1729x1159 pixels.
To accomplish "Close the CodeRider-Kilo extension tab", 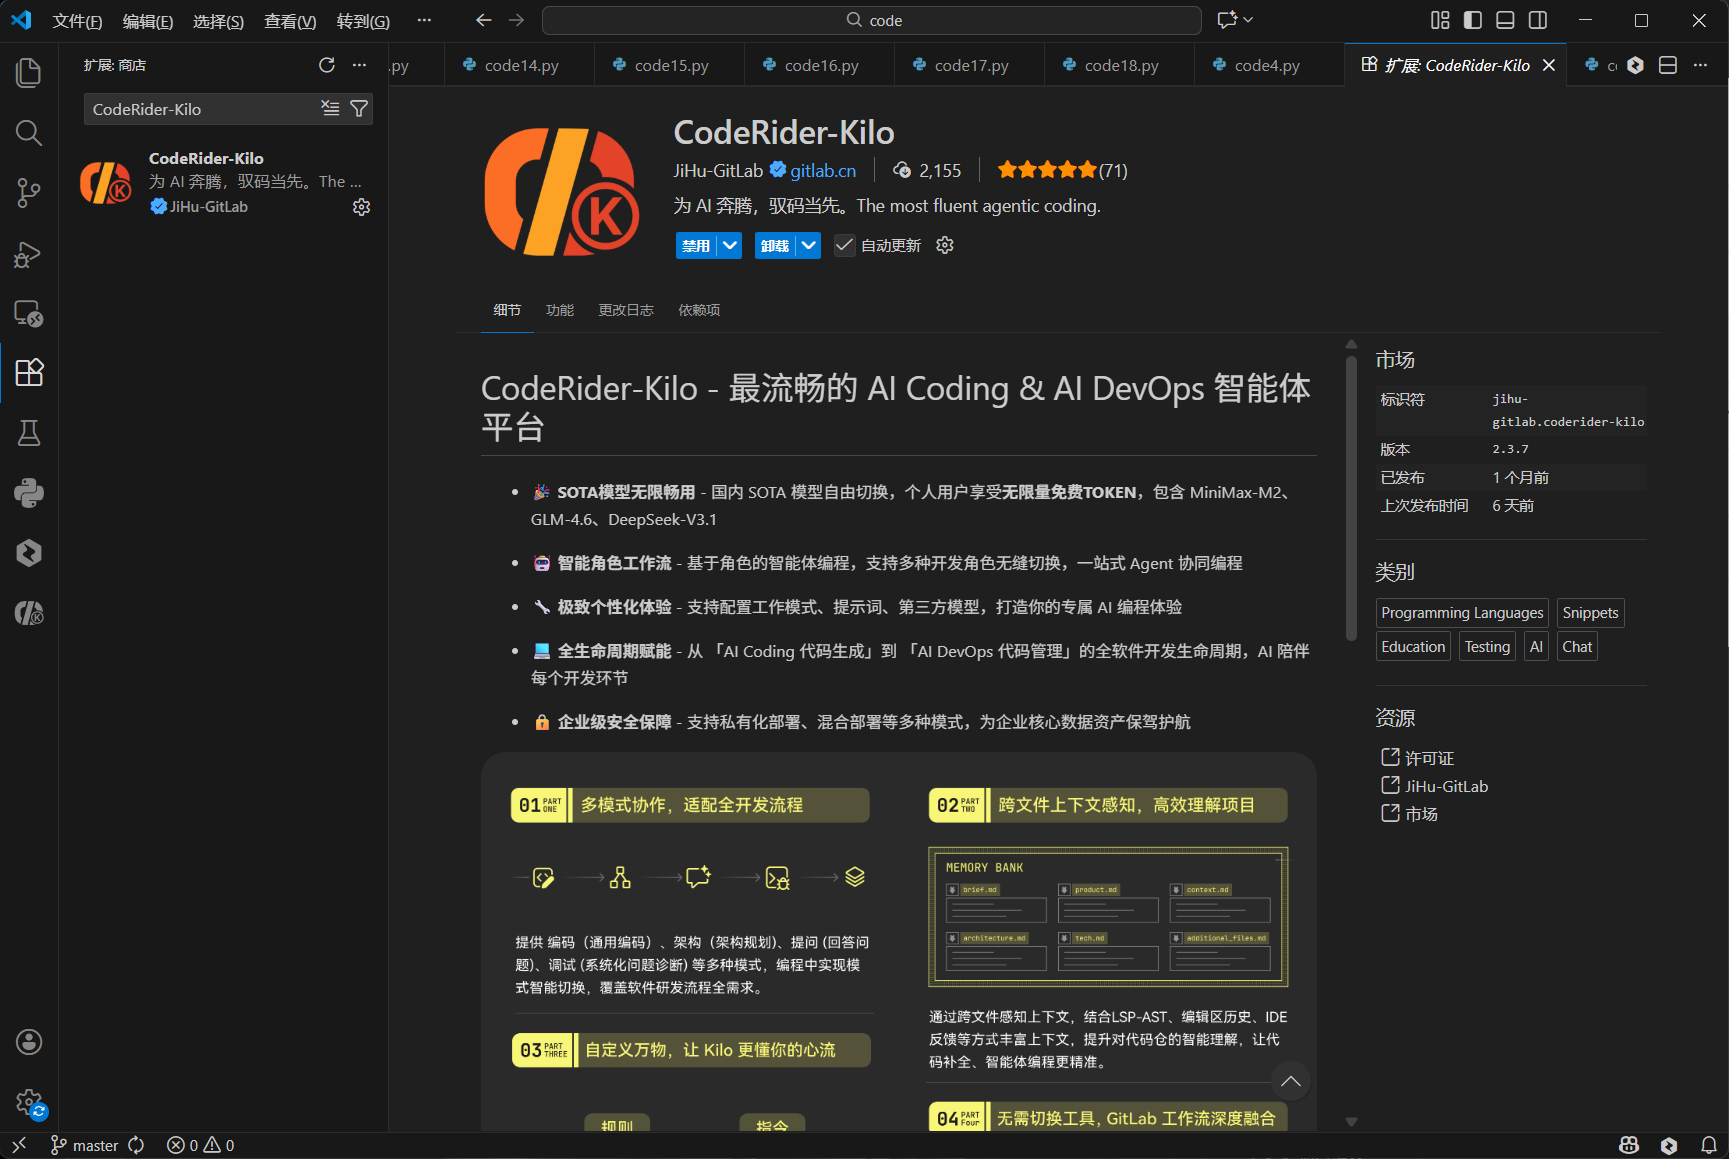I will pyautogui.click(x=1549, y=65).
